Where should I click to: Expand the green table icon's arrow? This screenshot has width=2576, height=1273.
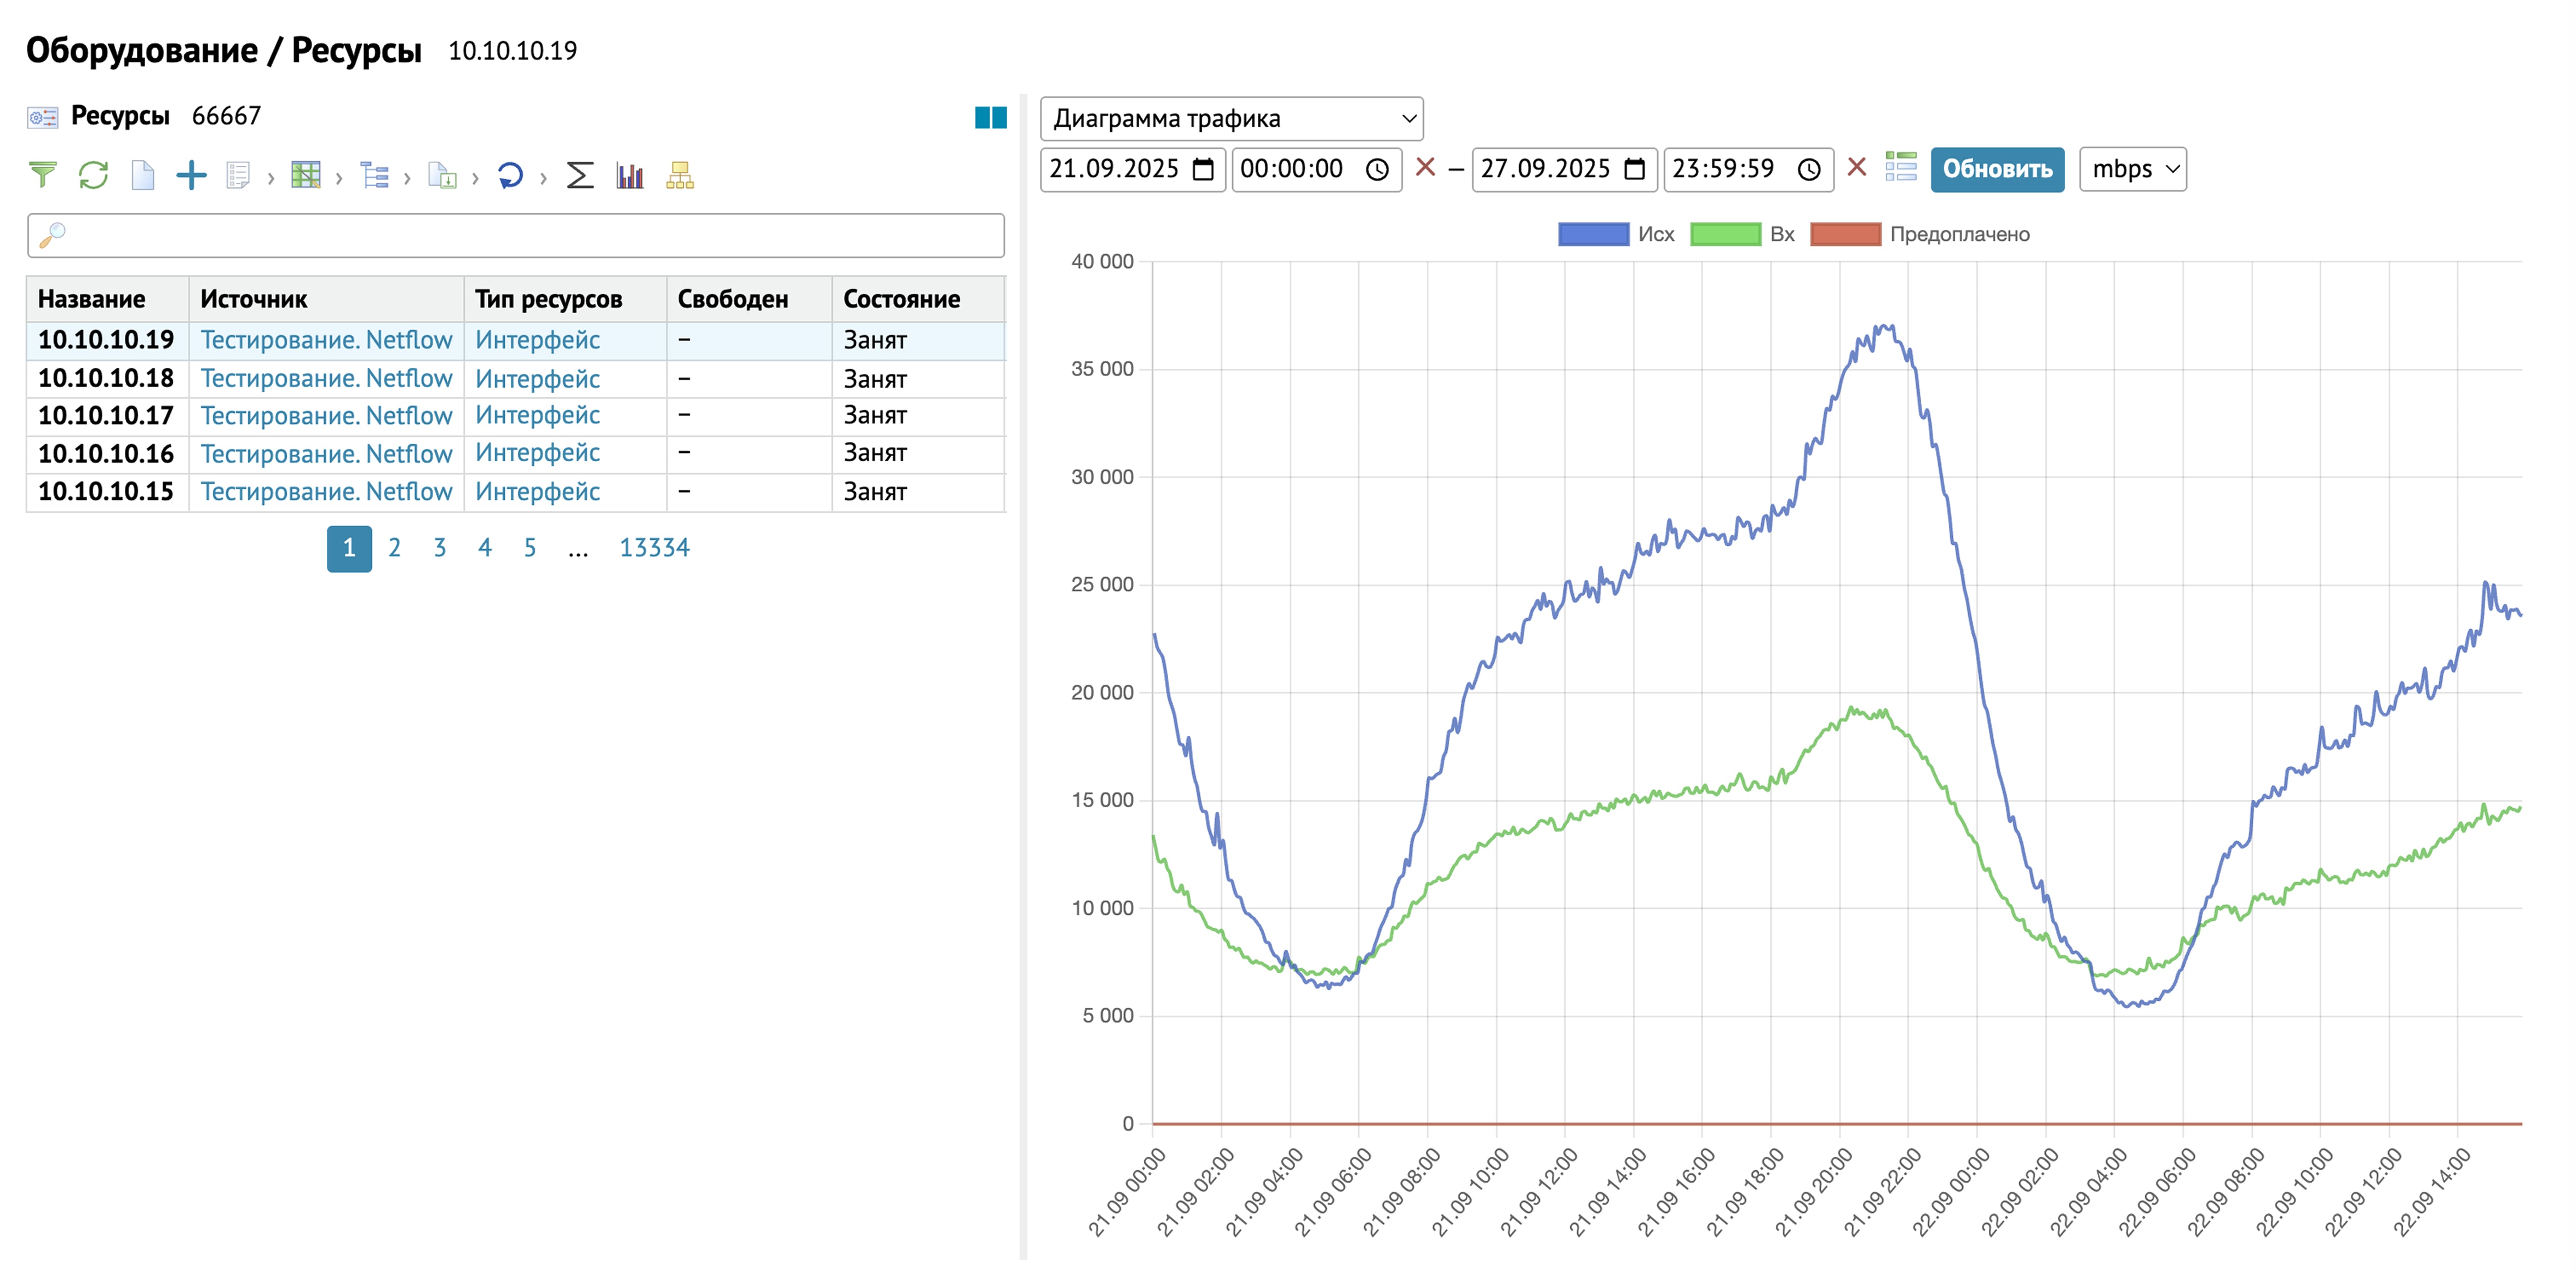click(339, 178)
